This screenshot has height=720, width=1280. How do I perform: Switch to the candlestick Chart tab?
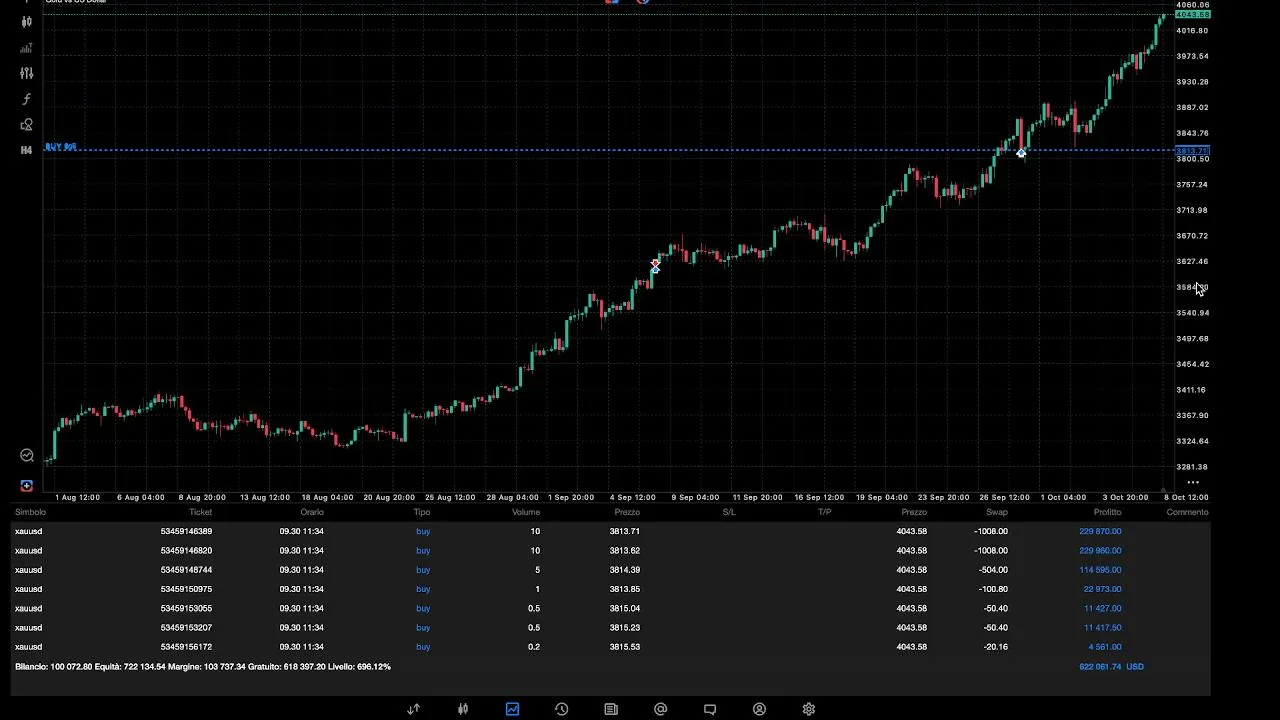(x=463, y=709)
